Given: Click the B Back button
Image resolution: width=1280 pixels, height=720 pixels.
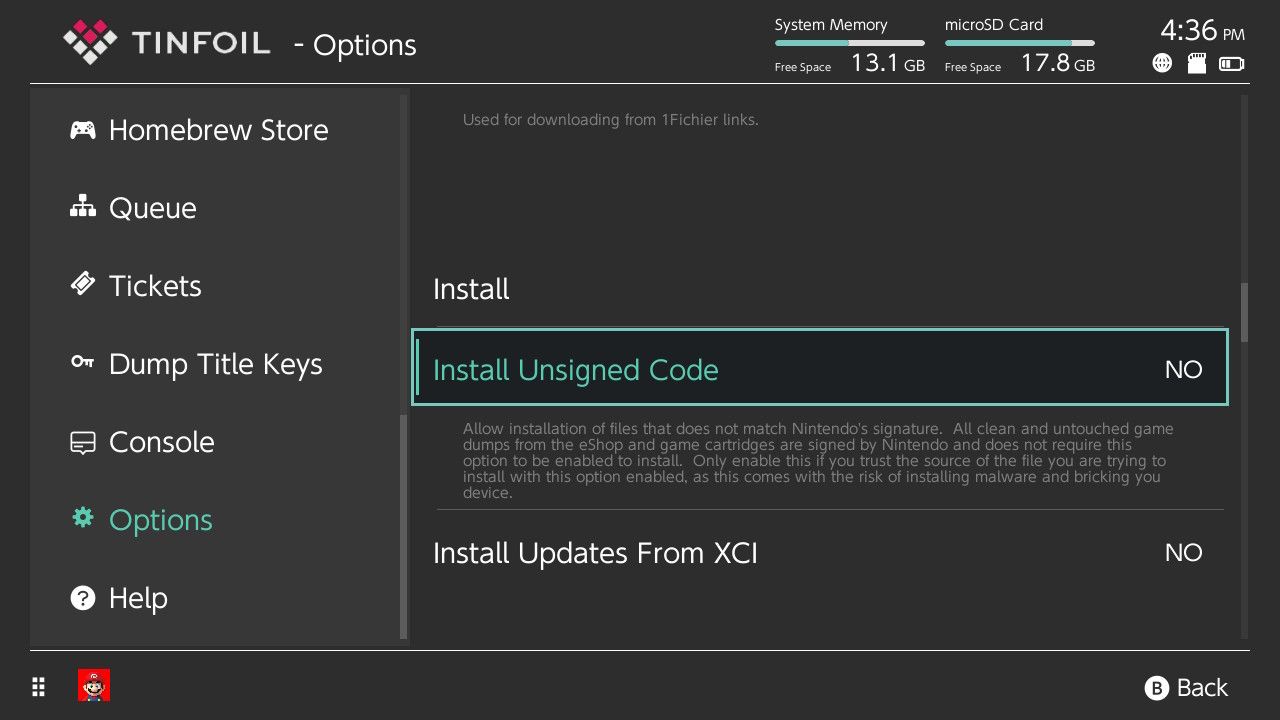Looking at the screenshot, I should [1186, 688].
